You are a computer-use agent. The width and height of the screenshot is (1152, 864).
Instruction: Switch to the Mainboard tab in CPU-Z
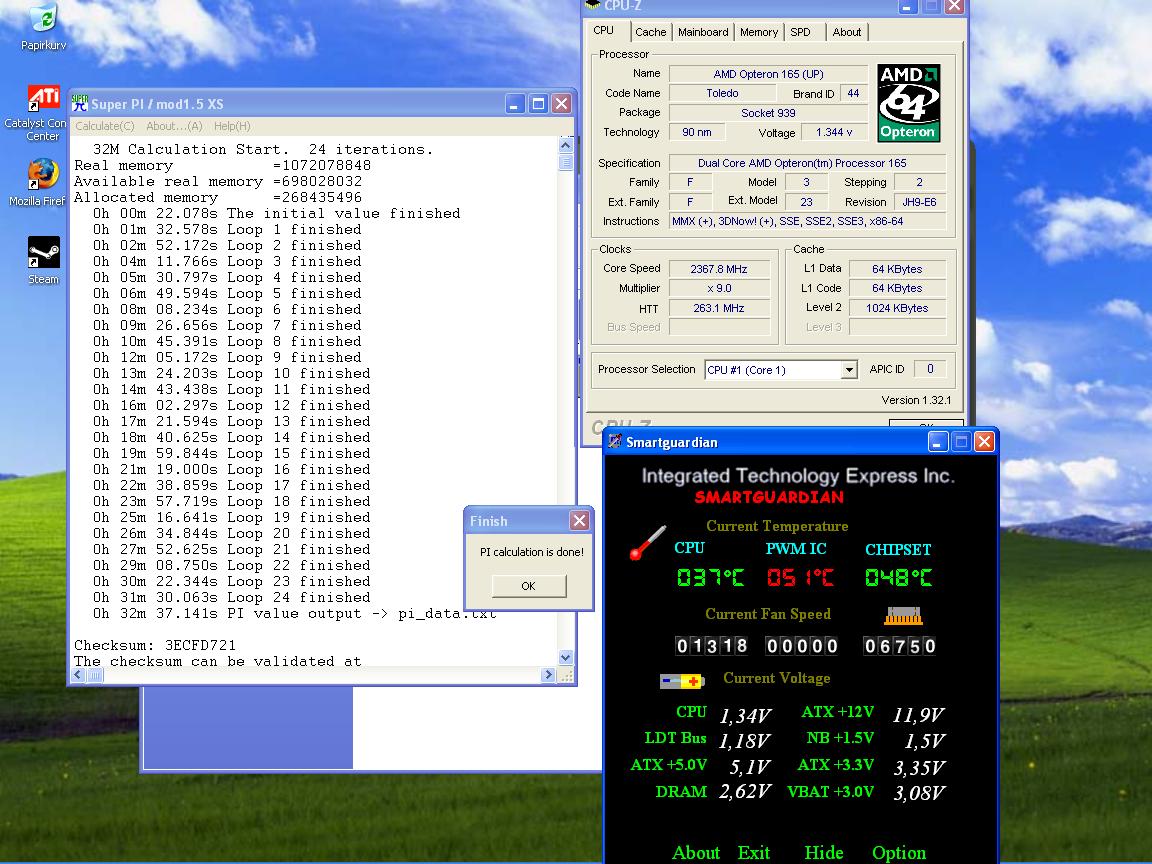(x=703, y=32)
